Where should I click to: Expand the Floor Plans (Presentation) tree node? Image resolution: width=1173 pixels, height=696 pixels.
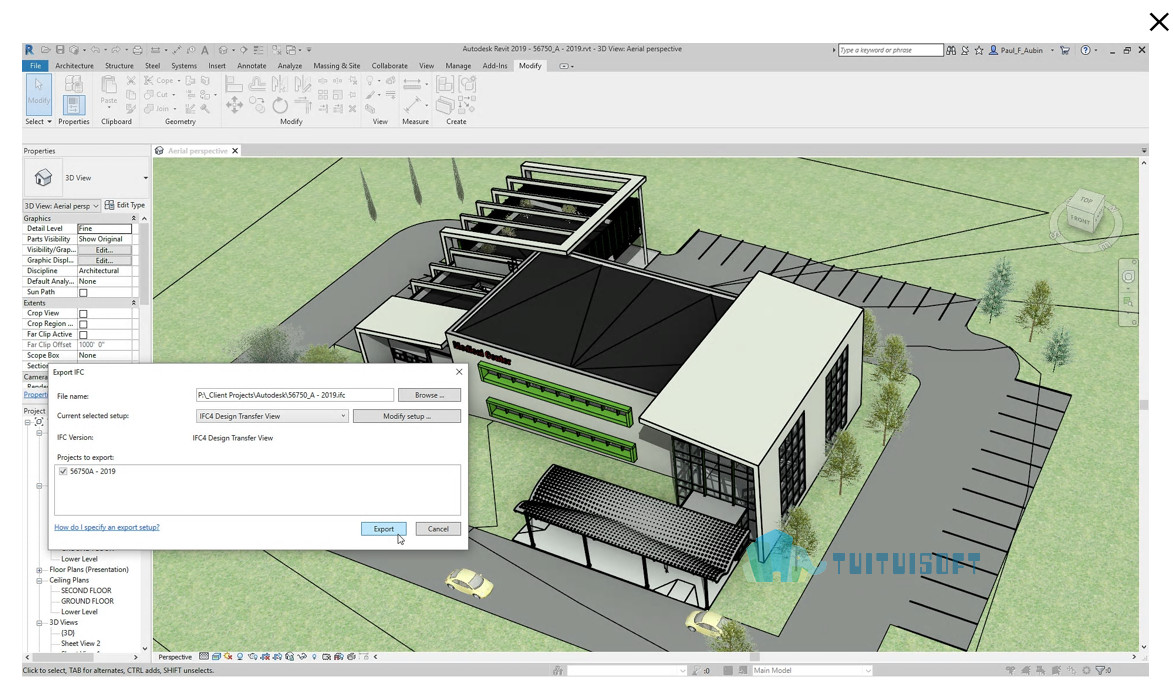click(x=39, y=570)
